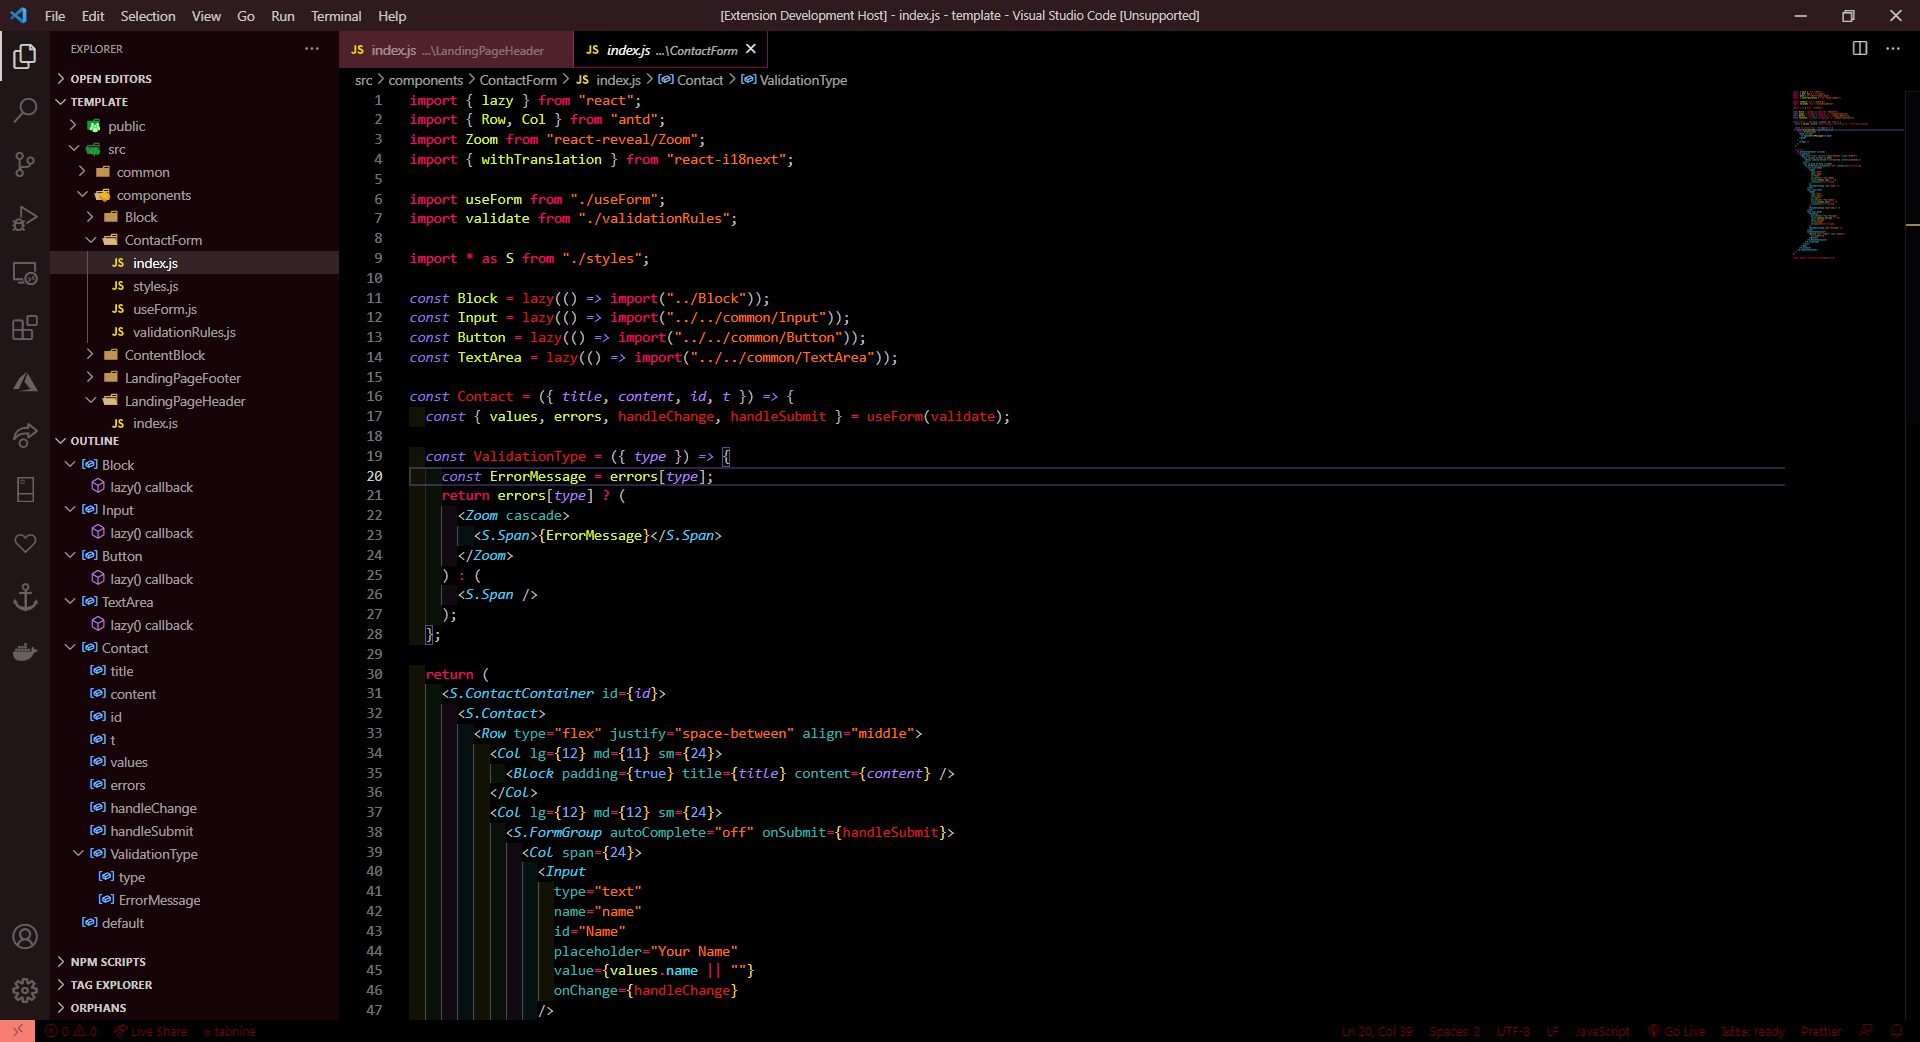
Task: Open the Azure extension view
Action: click(x=25, y=382)
